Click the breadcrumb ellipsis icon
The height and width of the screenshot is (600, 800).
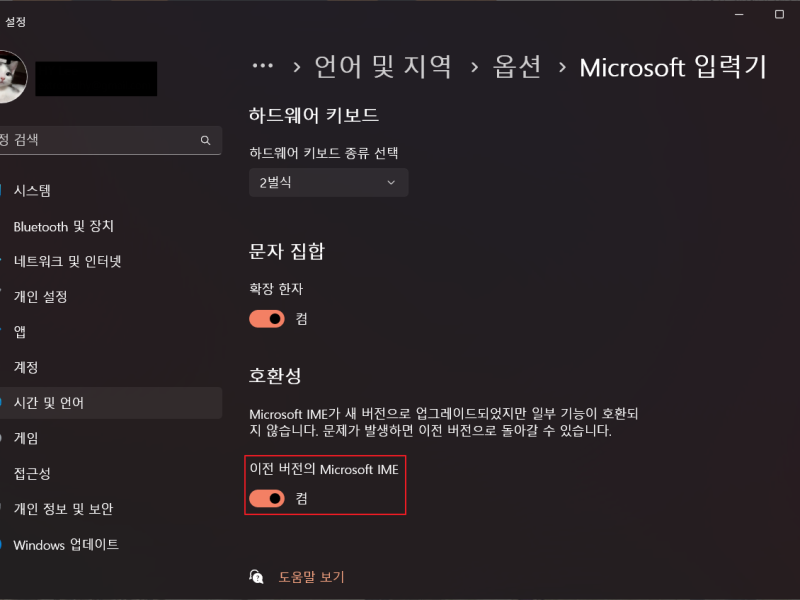pyautogui.click(x=263, y=66)
